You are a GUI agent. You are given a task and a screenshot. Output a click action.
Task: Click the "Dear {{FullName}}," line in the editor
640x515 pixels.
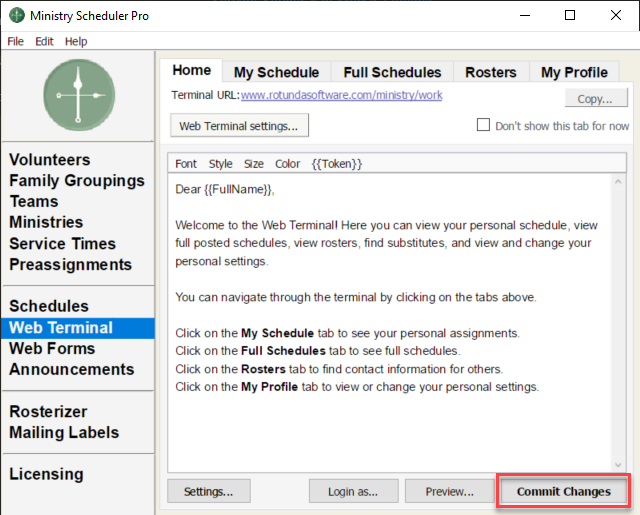[x=225, y=189]
